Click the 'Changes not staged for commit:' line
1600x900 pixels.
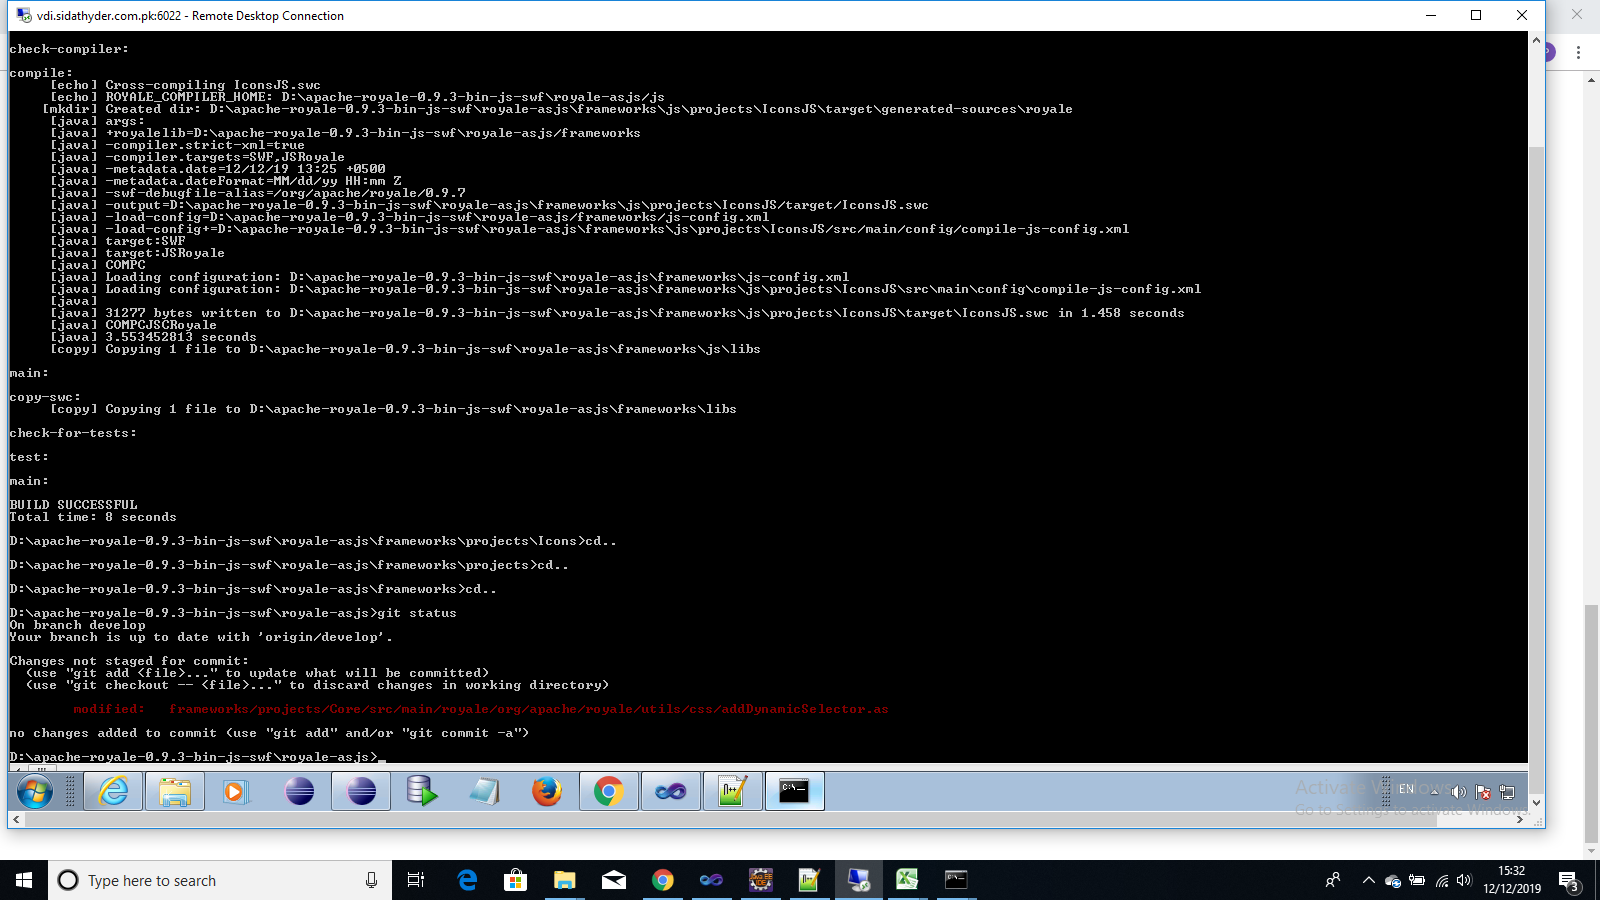click(129, 661)
